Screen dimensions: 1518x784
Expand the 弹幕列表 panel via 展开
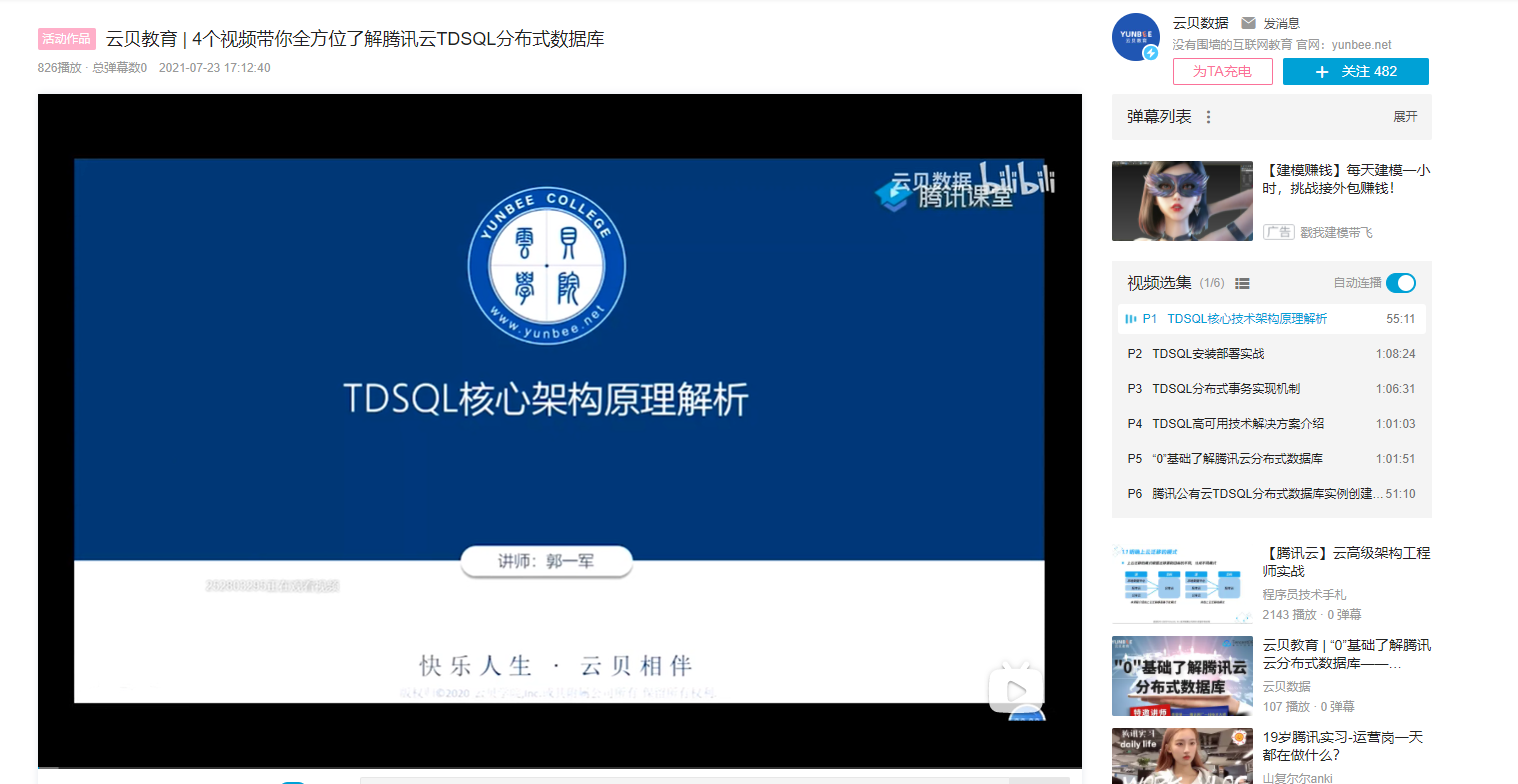tap(1405, 117)
